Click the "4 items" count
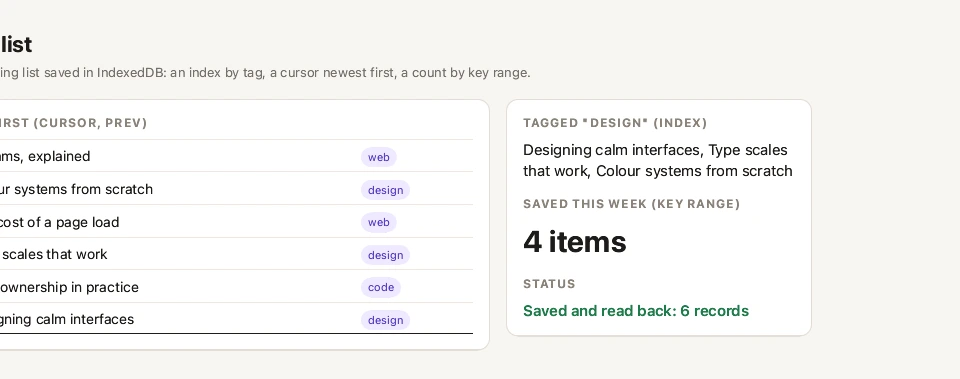This screenshot has width=960, height=379. point(574,242)
